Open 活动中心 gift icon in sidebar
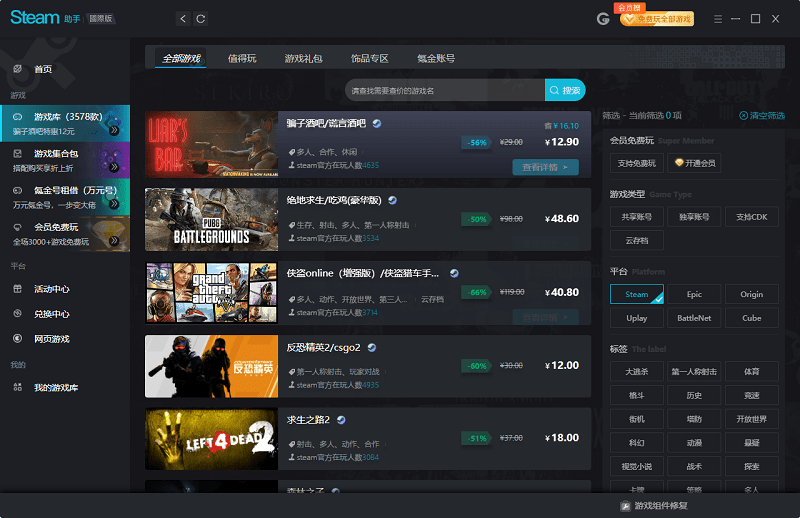The width and height of the screenshot is (800, 518). pos(17,289)
